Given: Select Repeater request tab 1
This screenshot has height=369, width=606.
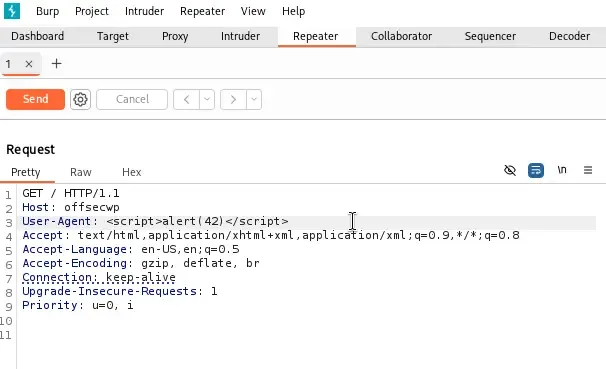Looking at the screenshot, I should (9, 64).
